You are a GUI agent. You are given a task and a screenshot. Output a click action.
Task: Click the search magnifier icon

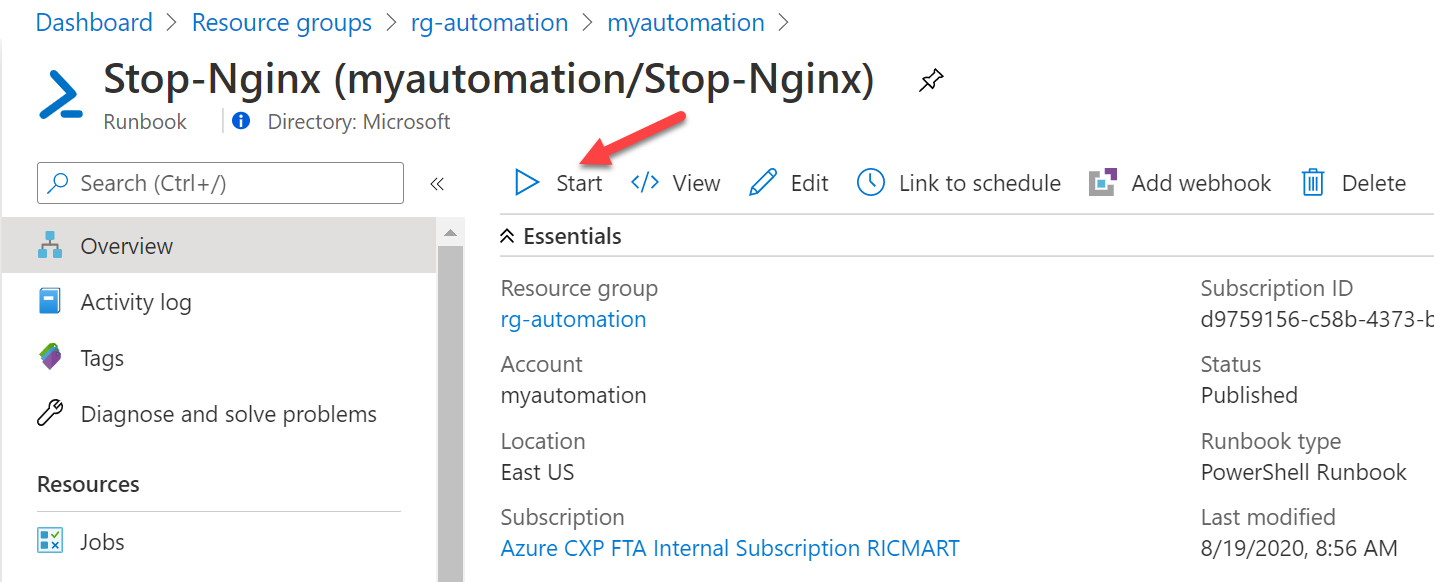click(59, 183)
